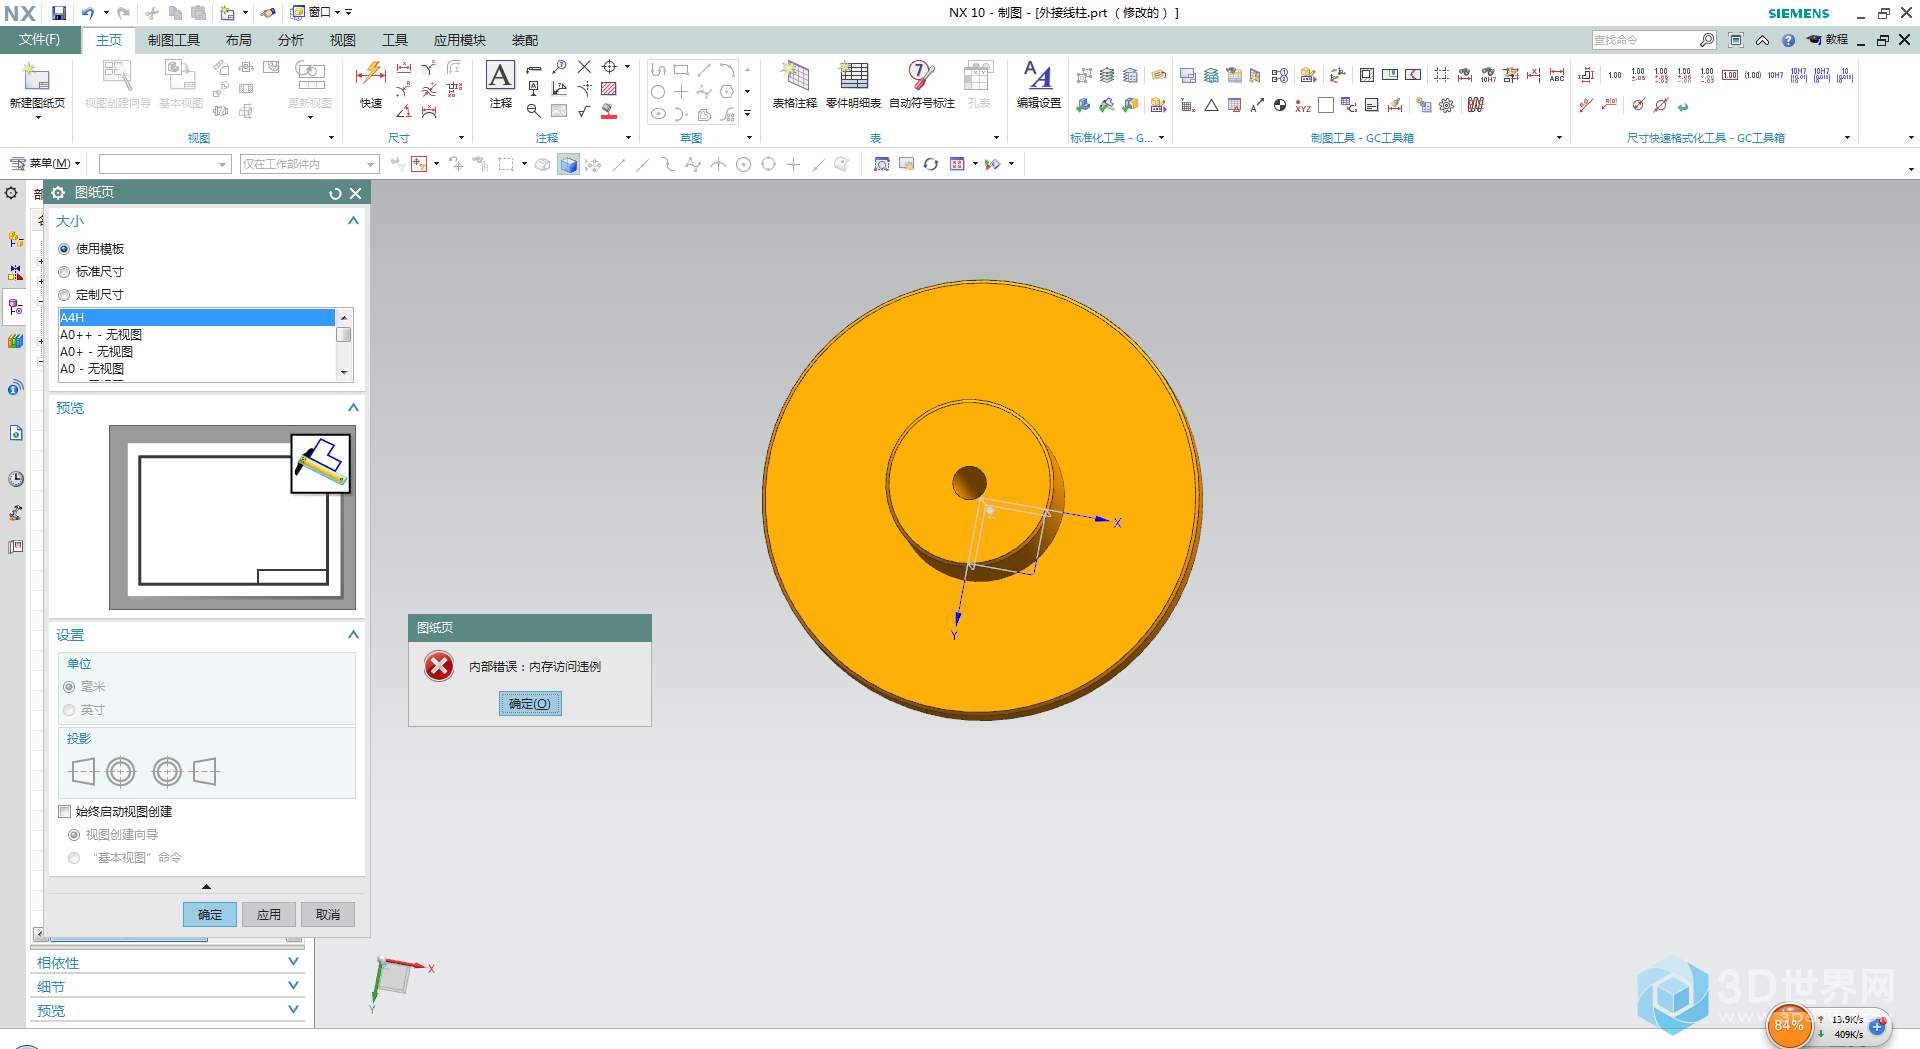Click the 表格注释 tabular note icon

(795, 84)
